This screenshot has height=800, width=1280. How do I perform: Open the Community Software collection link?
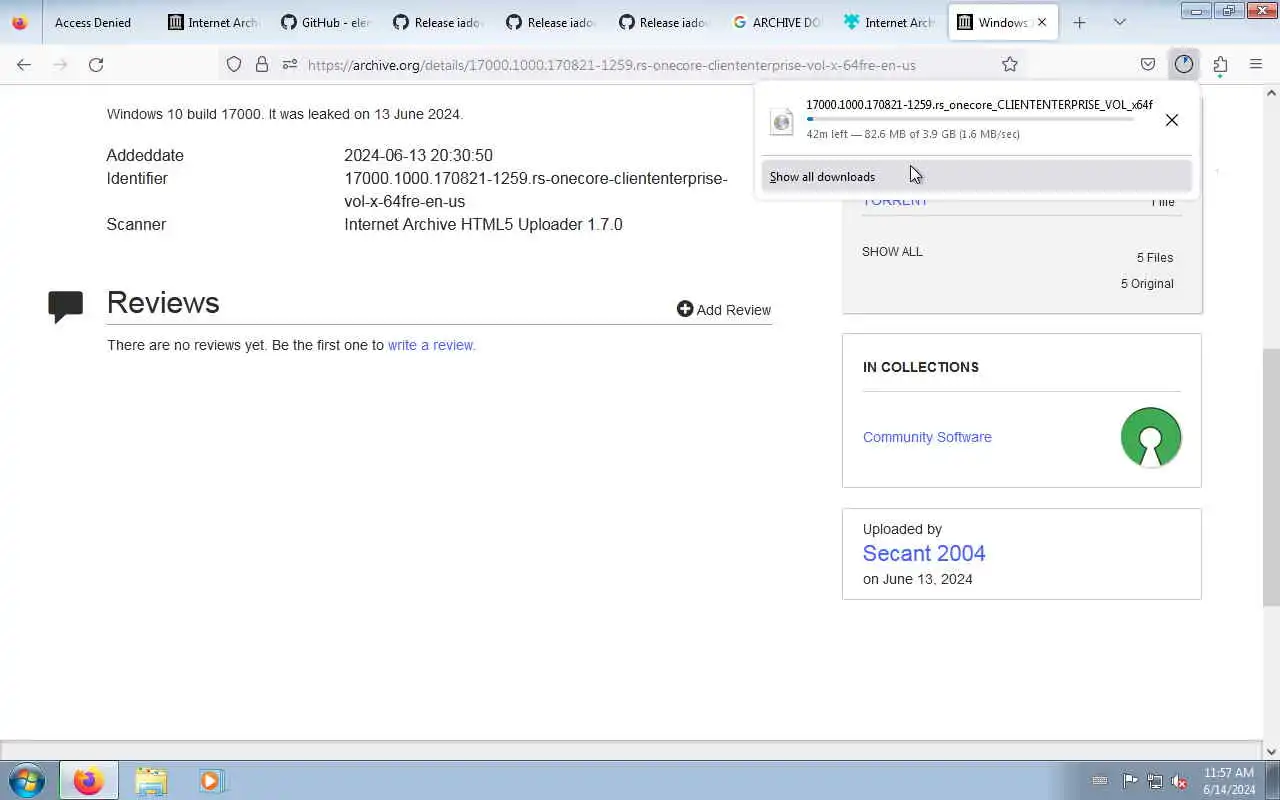(x=927, y=437)
